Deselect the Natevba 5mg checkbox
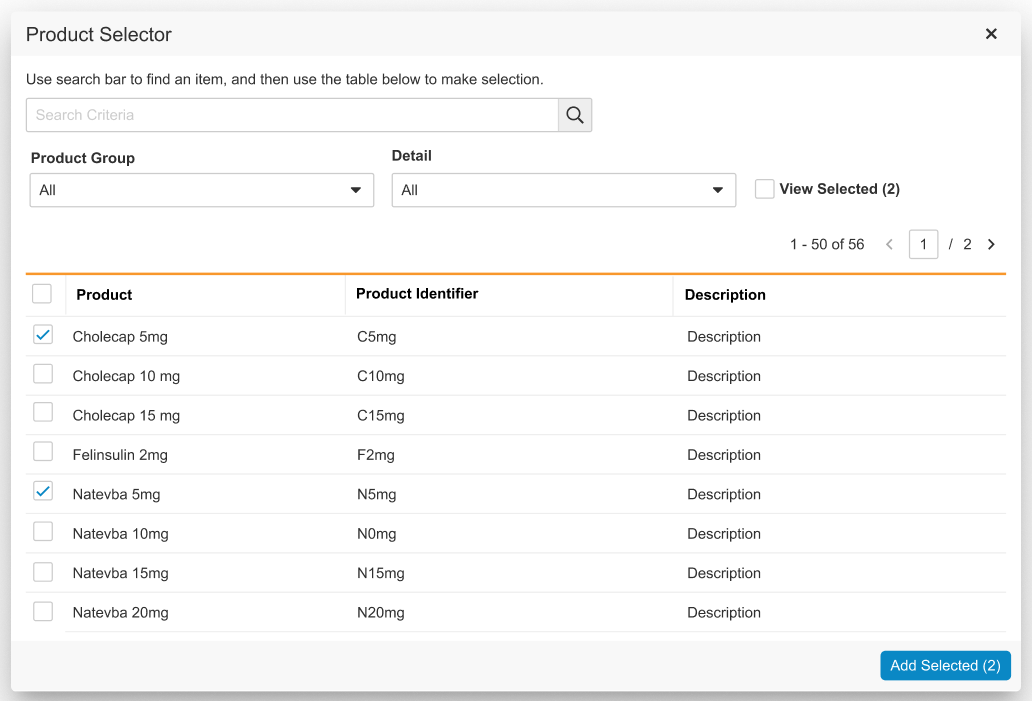Screen dimensions: 1032x701 click(43, 492)
